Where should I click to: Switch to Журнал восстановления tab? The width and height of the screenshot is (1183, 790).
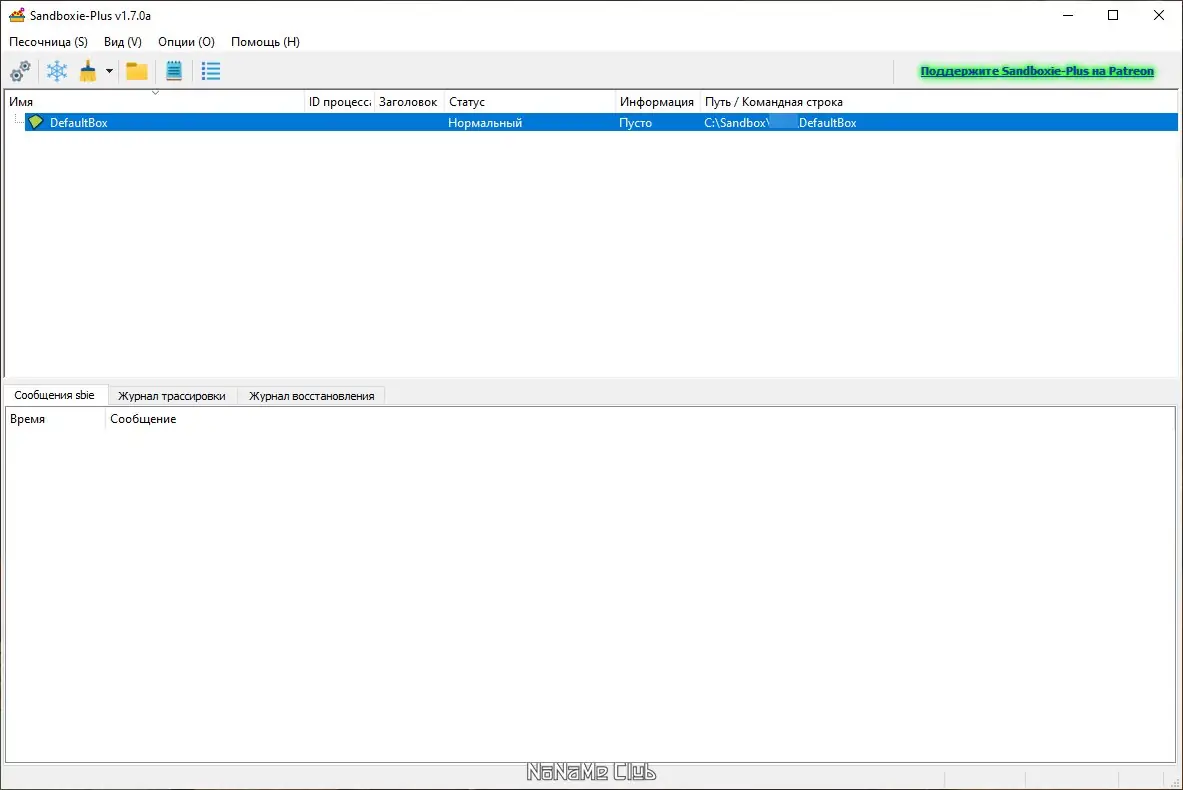tap(312, 395)
